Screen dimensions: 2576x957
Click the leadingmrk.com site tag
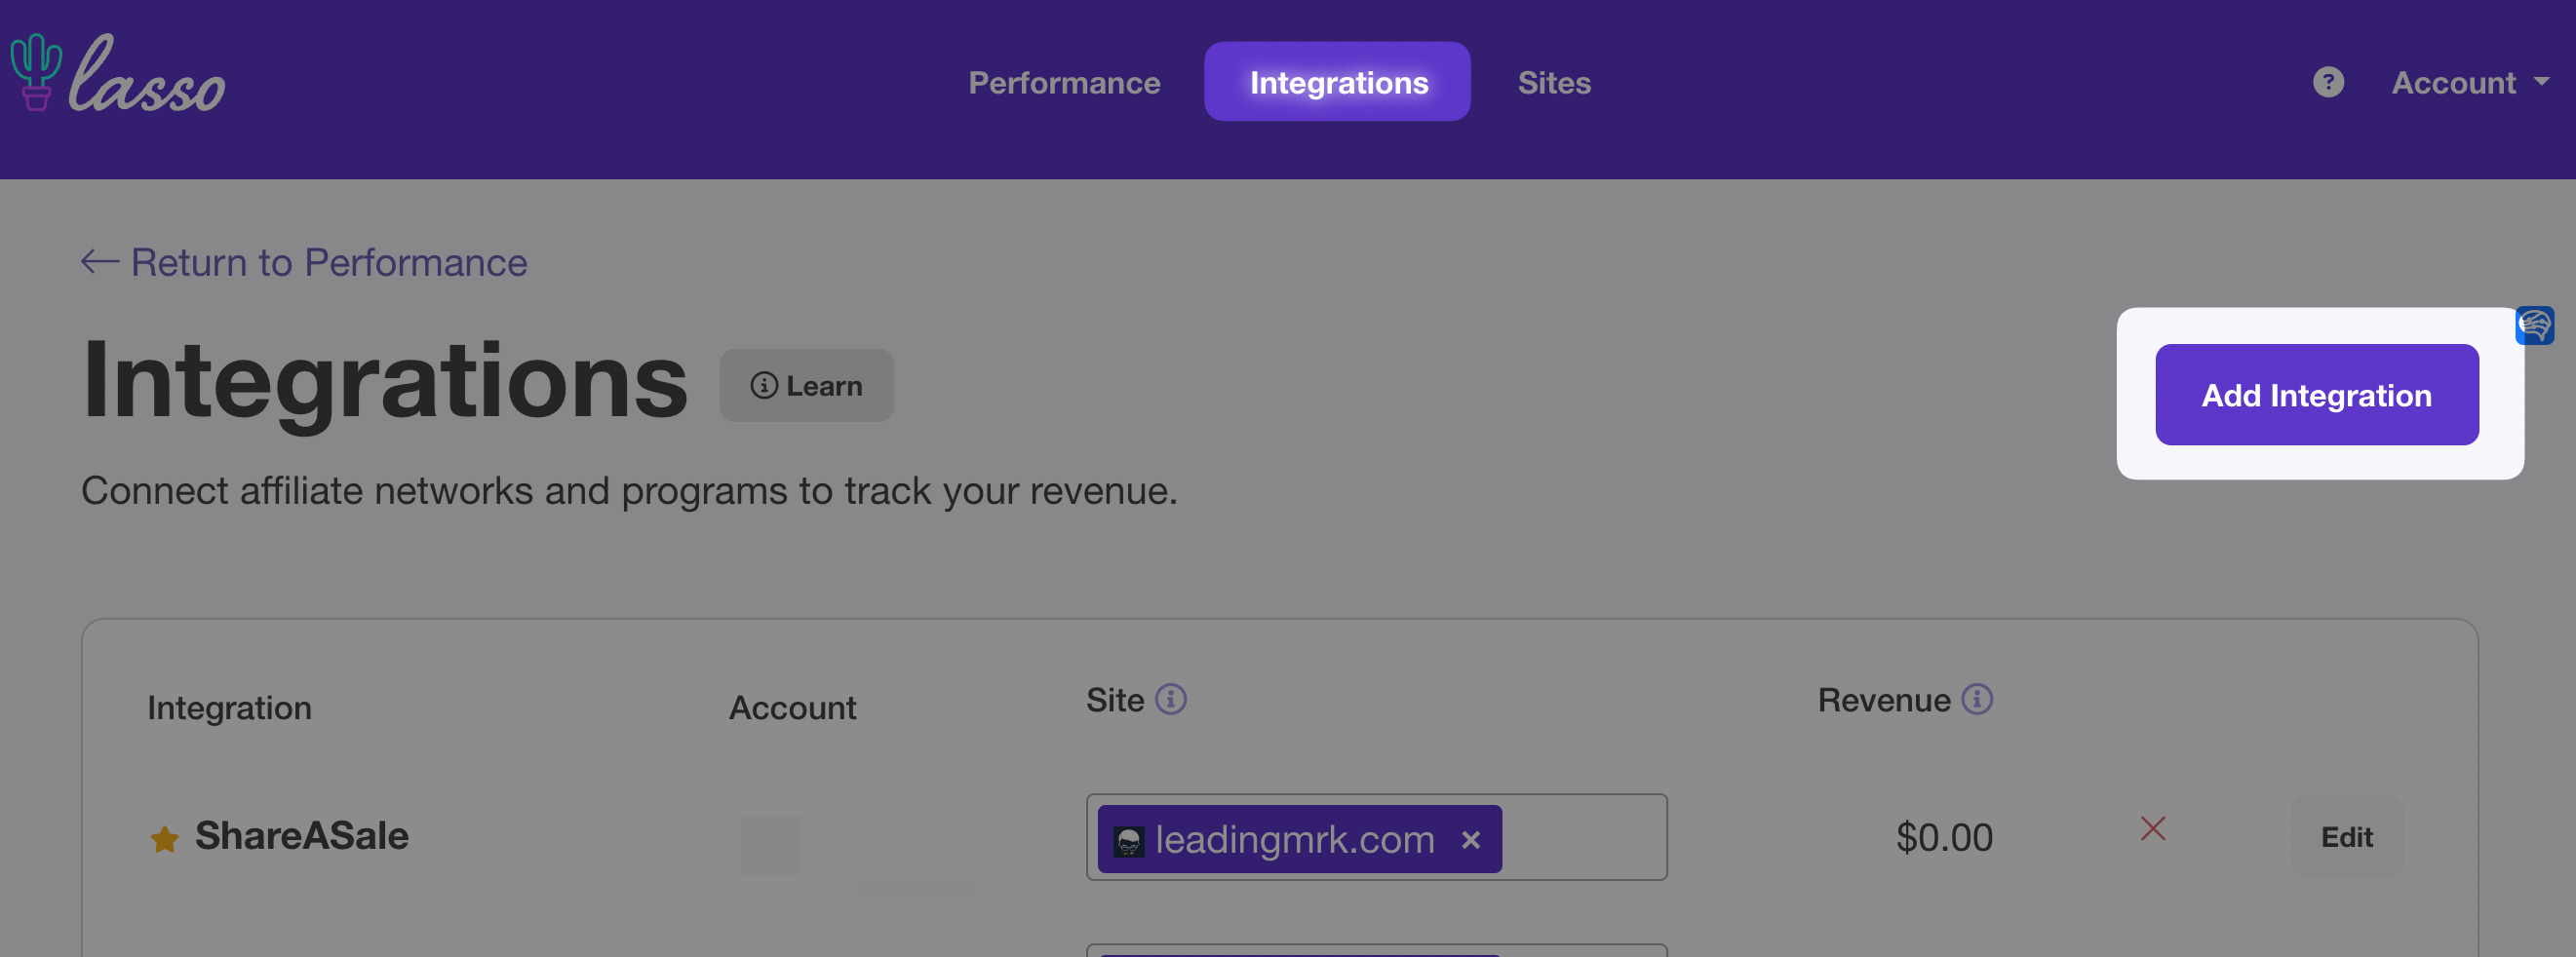1299,839
